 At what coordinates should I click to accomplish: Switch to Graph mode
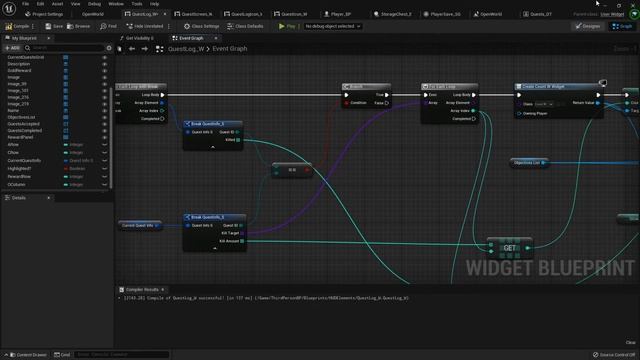622,26
